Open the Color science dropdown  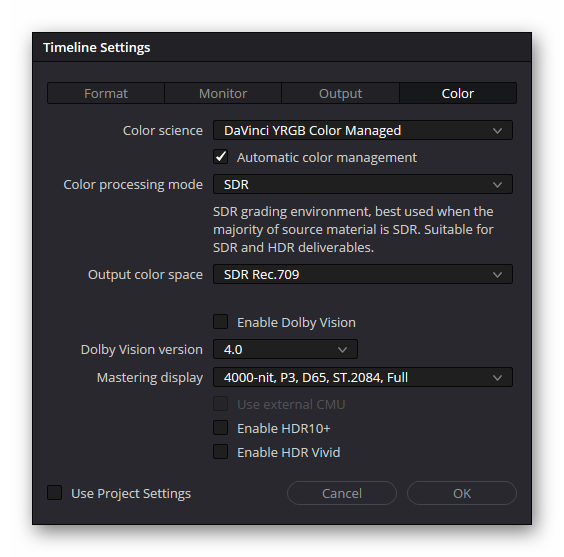pos(363,131)
